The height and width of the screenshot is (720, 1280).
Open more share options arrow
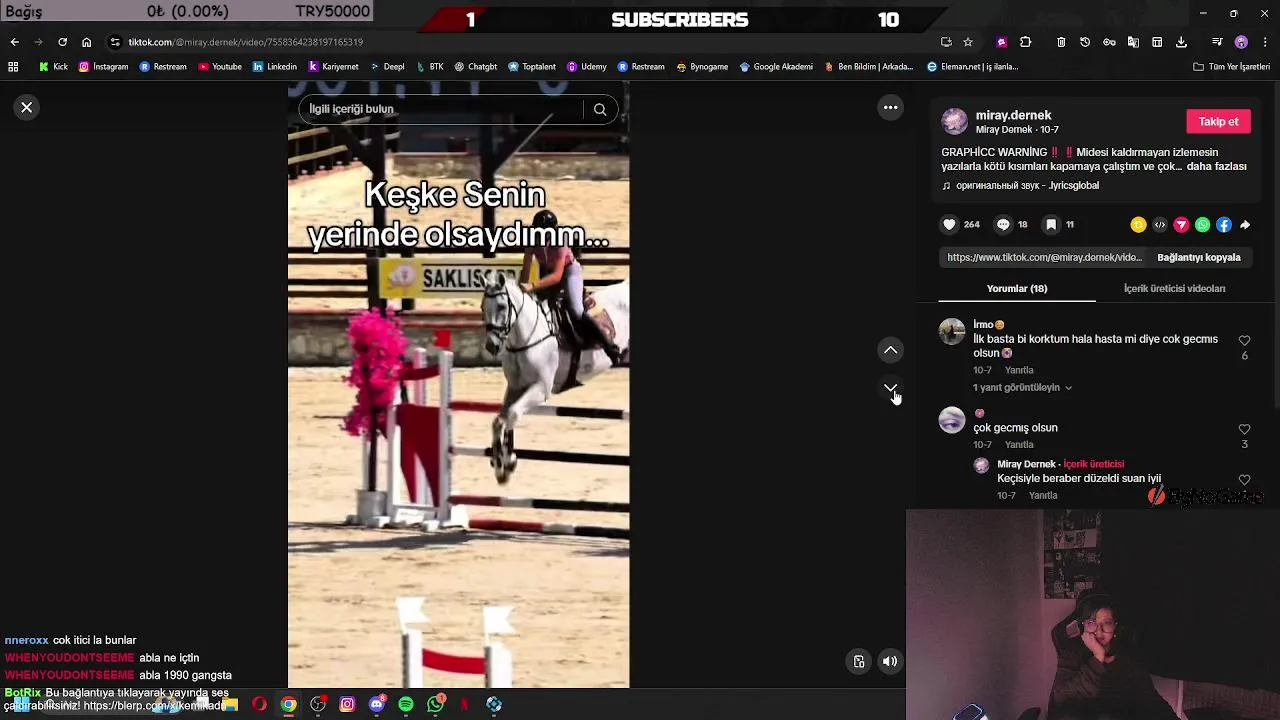(x=1245, y=225)
